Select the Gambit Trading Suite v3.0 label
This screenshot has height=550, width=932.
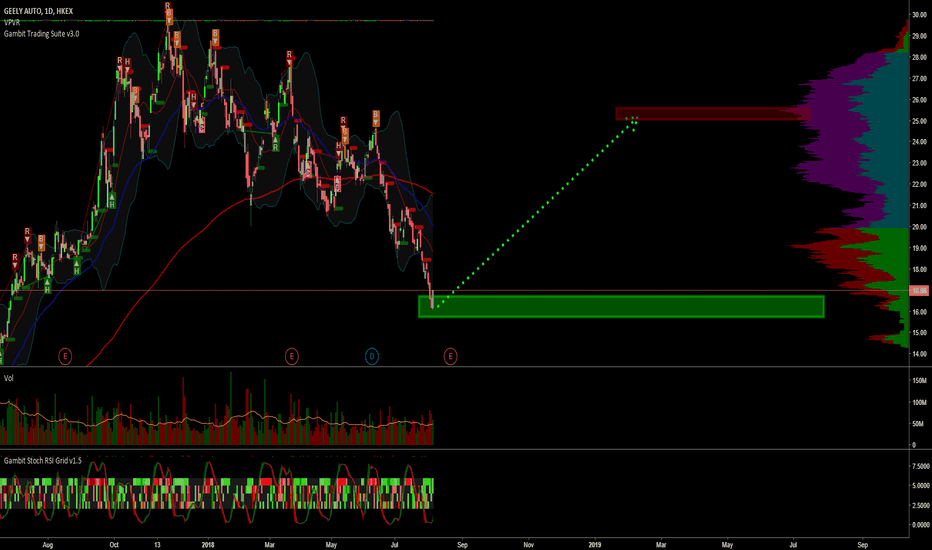pos(42,34)
